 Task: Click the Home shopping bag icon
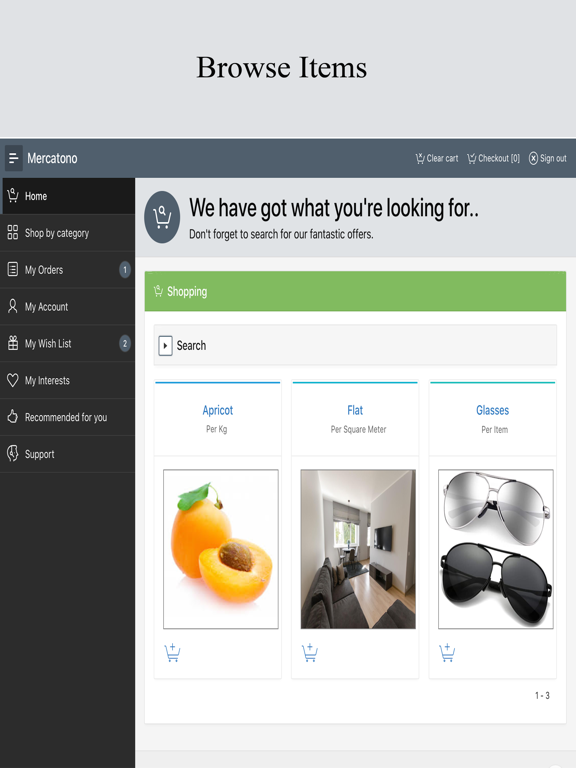point(13,195)
